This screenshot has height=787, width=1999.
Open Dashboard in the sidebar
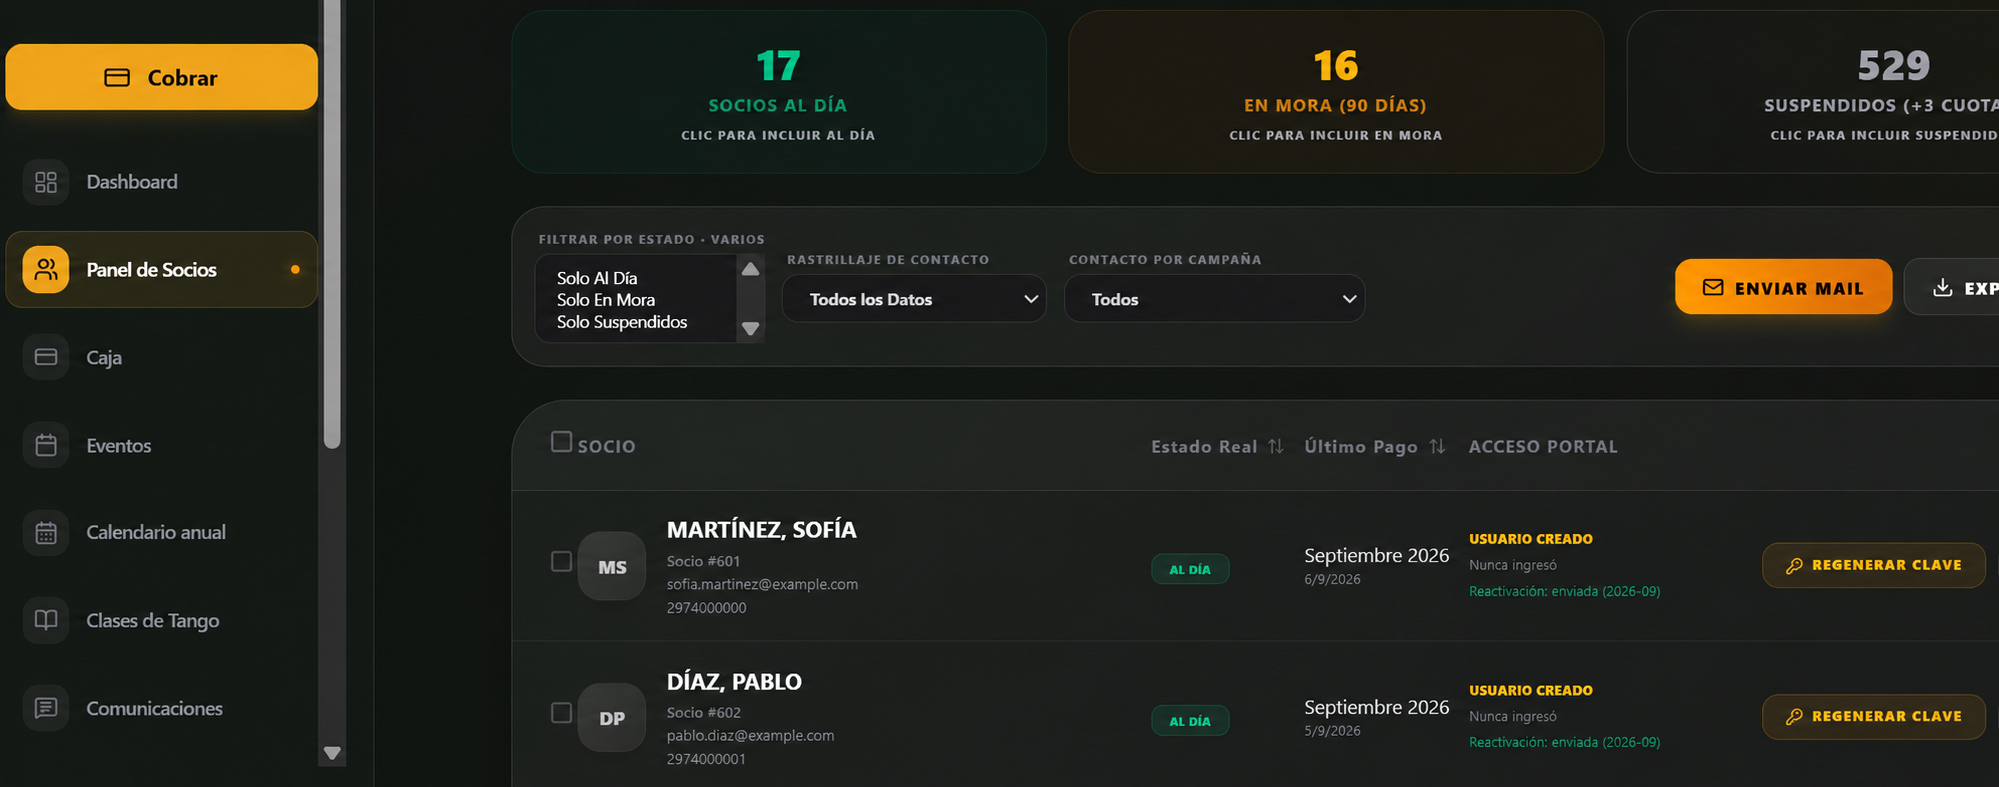(161, 182)
